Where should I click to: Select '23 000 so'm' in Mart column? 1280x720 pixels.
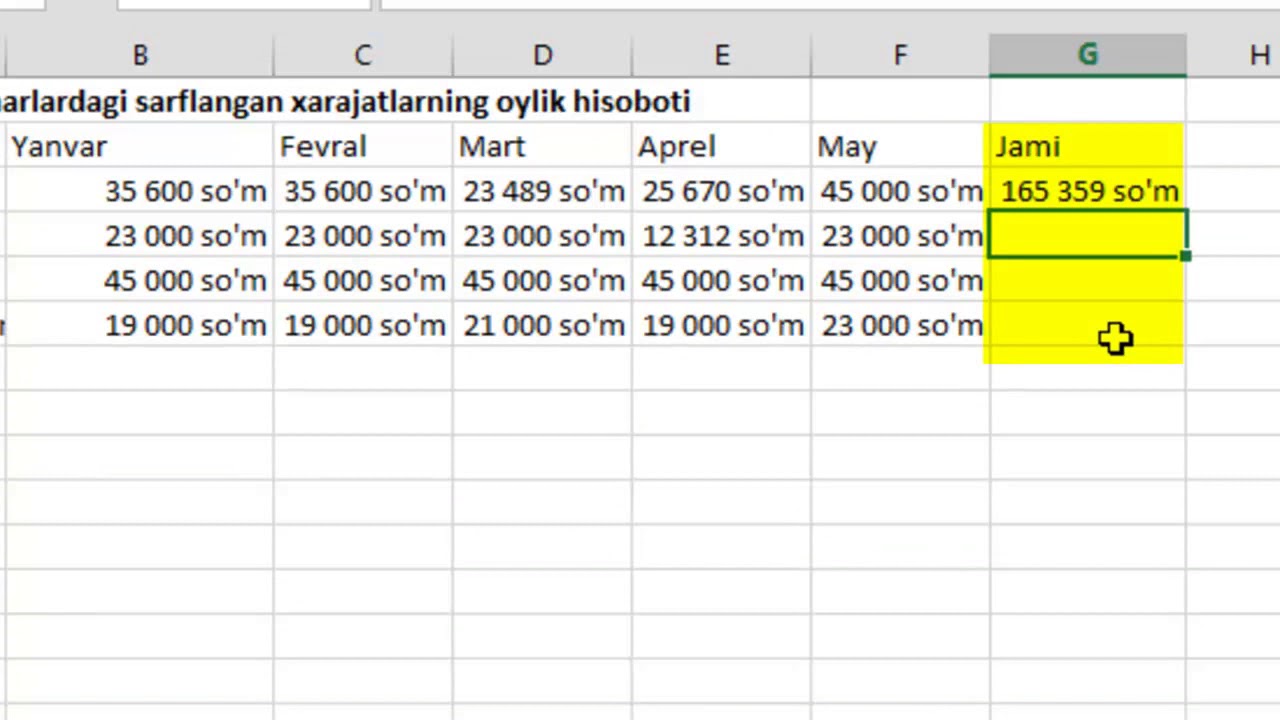coord(542,236)
